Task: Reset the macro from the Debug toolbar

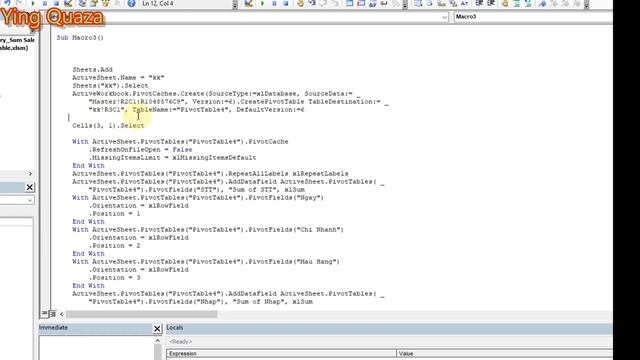Action: (286, 3)
